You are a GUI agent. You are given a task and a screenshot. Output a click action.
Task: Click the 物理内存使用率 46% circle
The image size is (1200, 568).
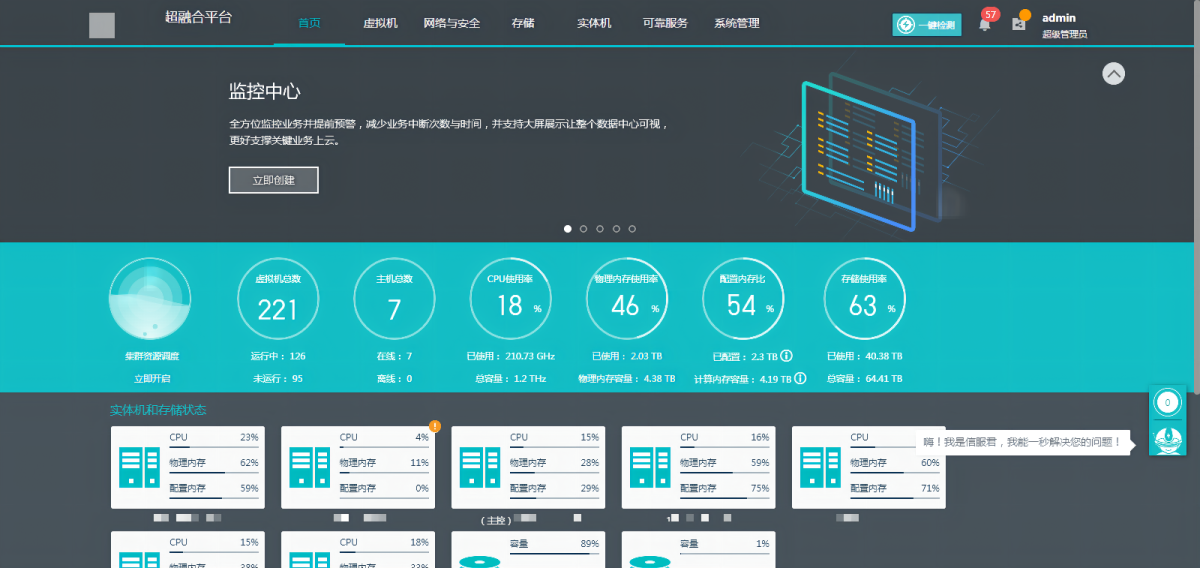point(627,299)
